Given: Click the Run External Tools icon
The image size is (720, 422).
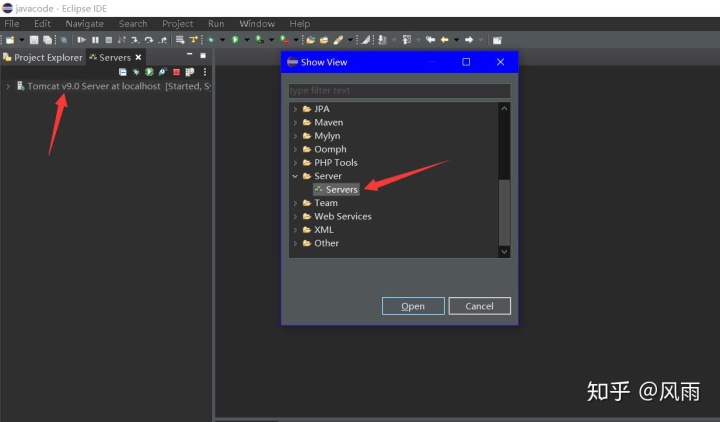Looking at the screenshot, I should (x=284, y=40).
